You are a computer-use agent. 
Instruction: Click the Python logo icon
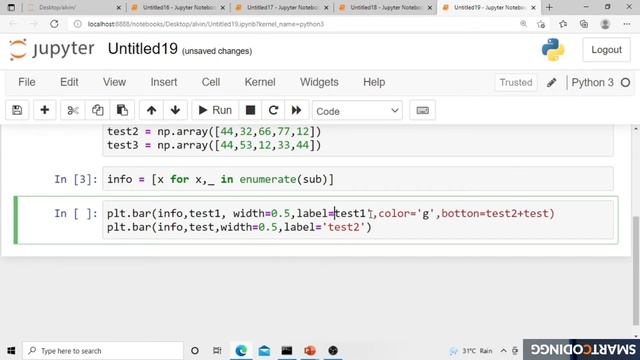(553, 50)
